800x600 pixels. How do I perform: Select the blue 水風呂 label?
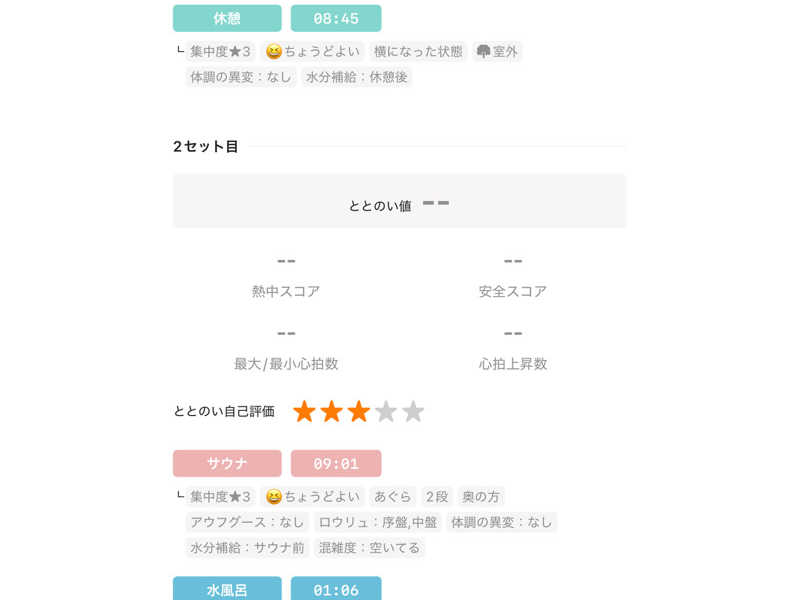(x=227, y=589)
